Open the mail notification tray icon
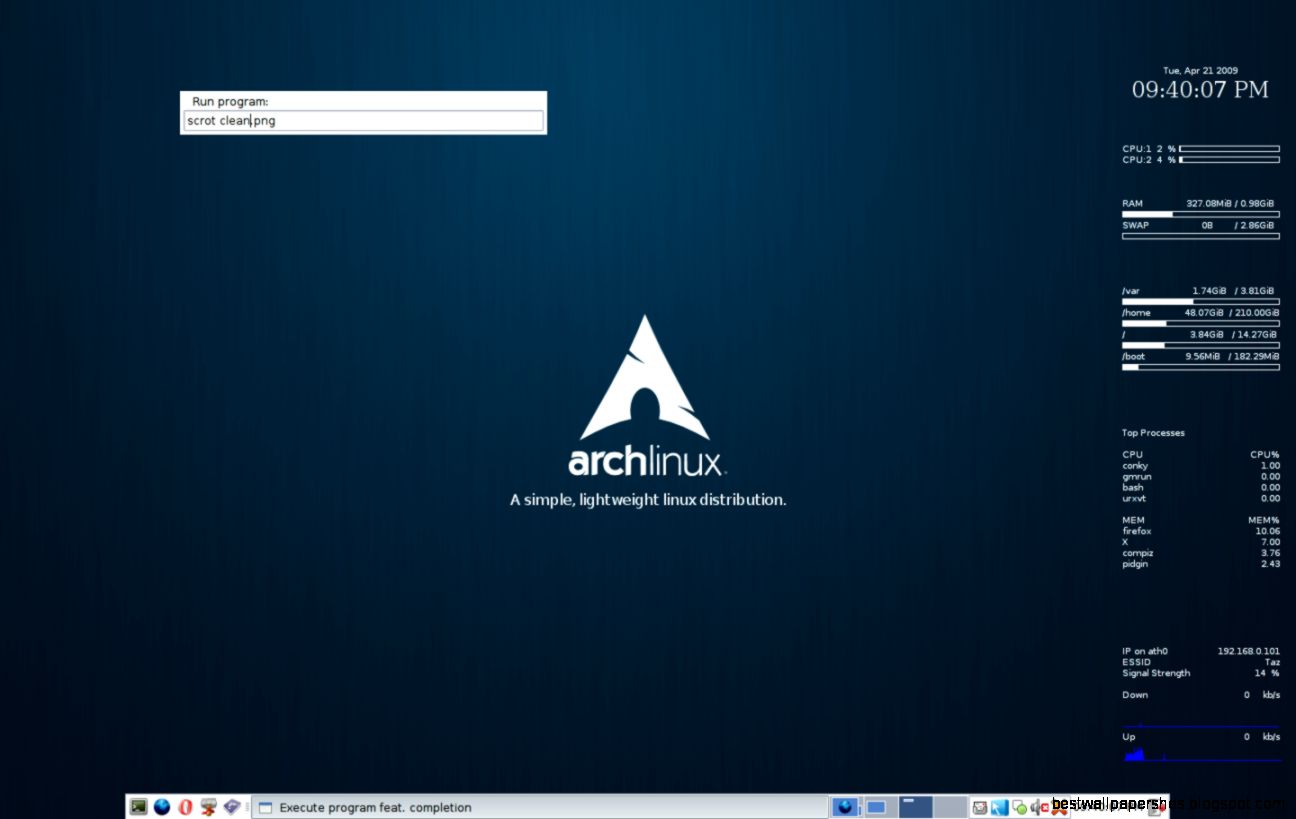Screen dimensions: 1296x819 [980, 807]
